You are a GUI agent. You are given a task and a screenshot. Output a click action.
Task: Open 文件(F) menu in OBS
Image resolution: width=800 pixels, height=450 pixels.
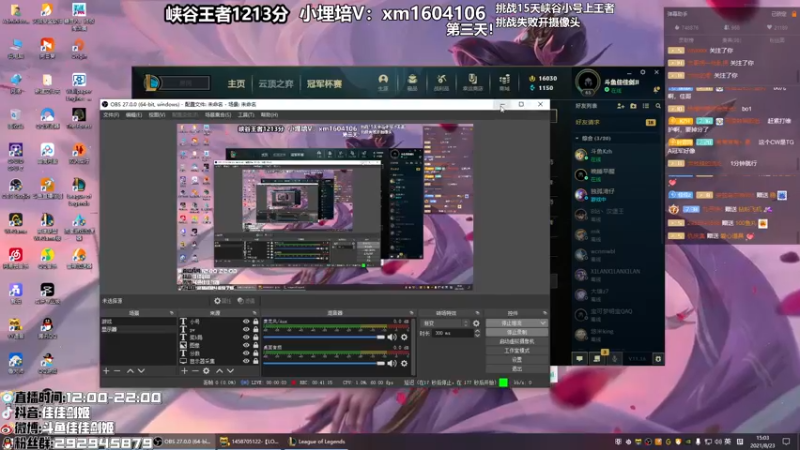click(x=111, y=115)
